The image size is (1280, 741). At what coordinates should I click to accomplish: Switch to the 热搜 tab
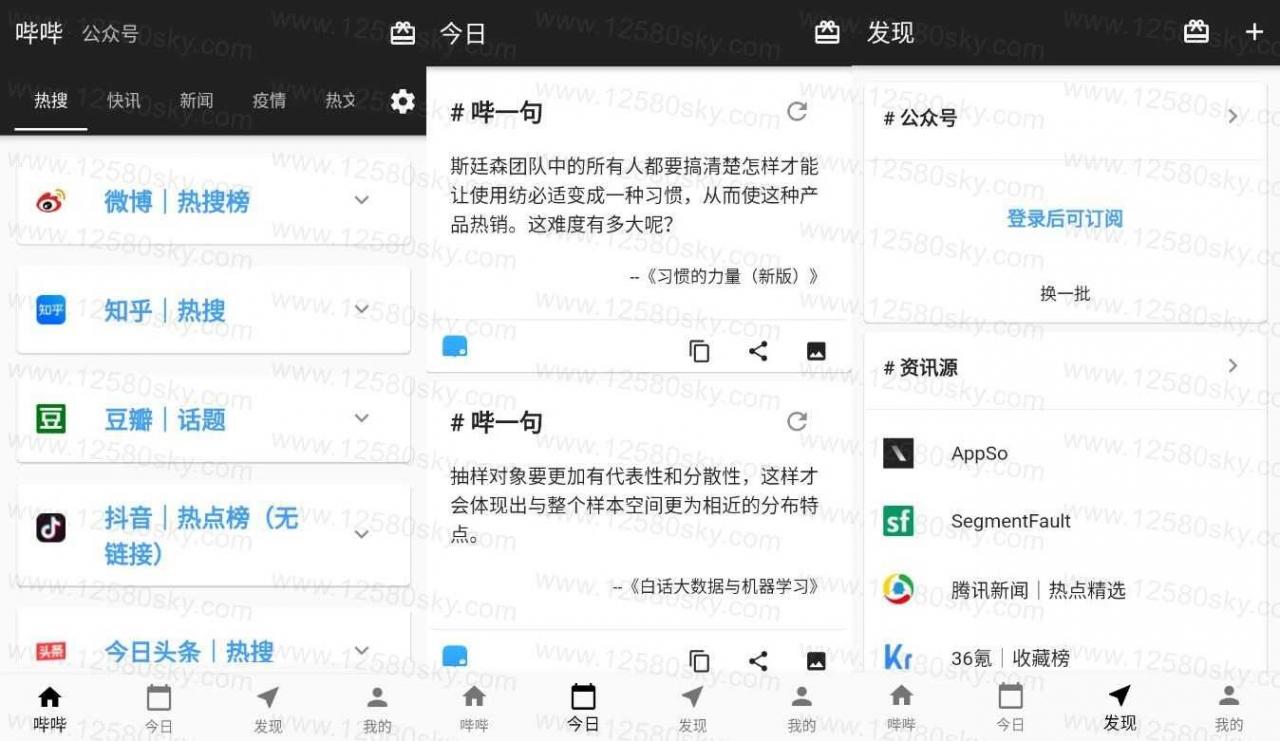click(x=51, y=100)
